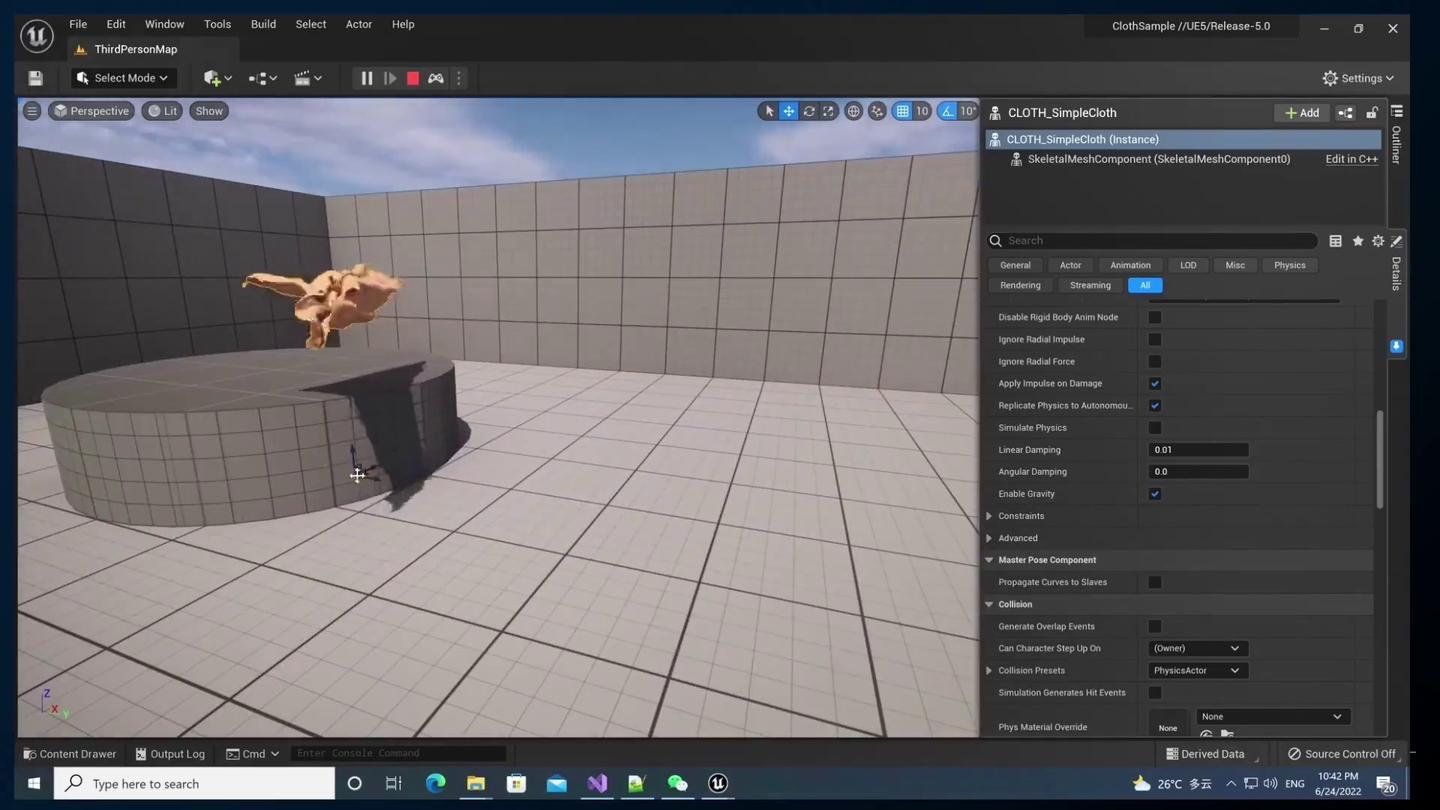The height and width of the screenshot is (810, 1440).
Task: Select the Physics filter tab
Action: coord(1289,265)
